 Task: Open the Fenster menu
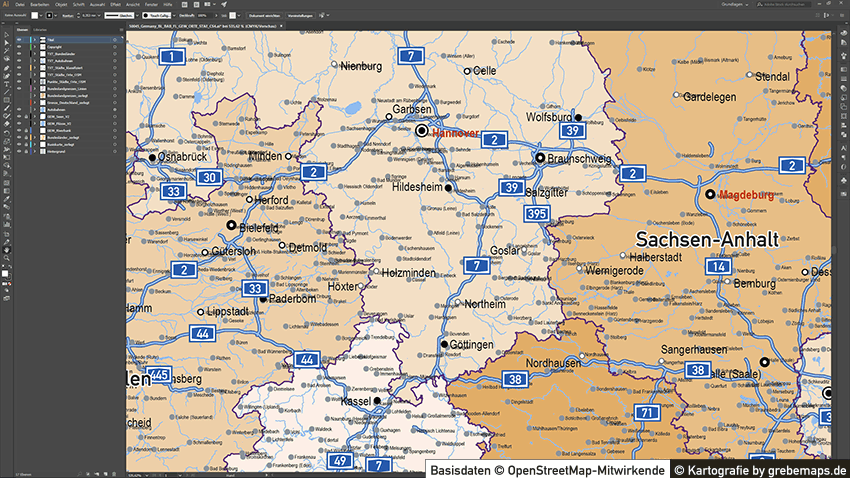[x=152, y=5]
